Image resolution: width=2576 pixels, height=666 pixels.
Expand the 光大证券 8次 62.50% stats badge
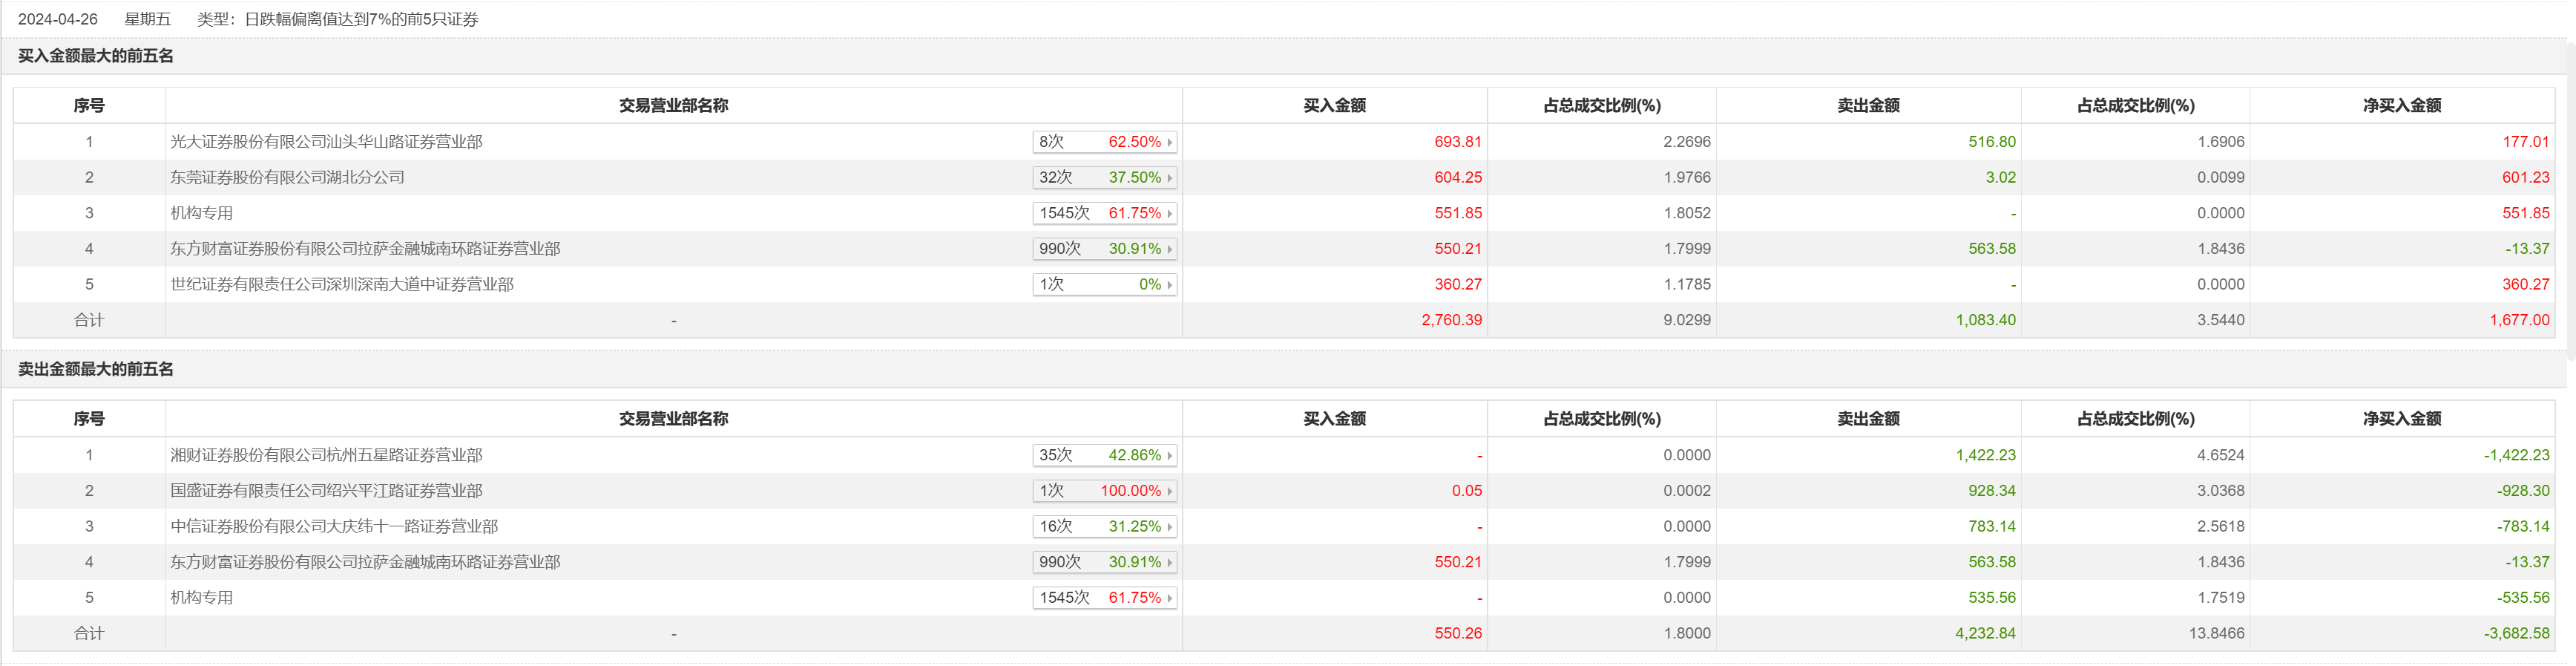coord(1104,142)
